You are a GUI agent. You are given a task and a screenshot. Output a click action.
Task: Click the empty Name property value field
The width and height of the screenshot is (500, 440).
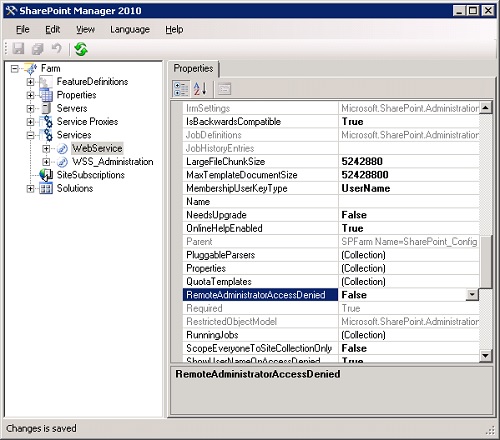coord(409,201)
